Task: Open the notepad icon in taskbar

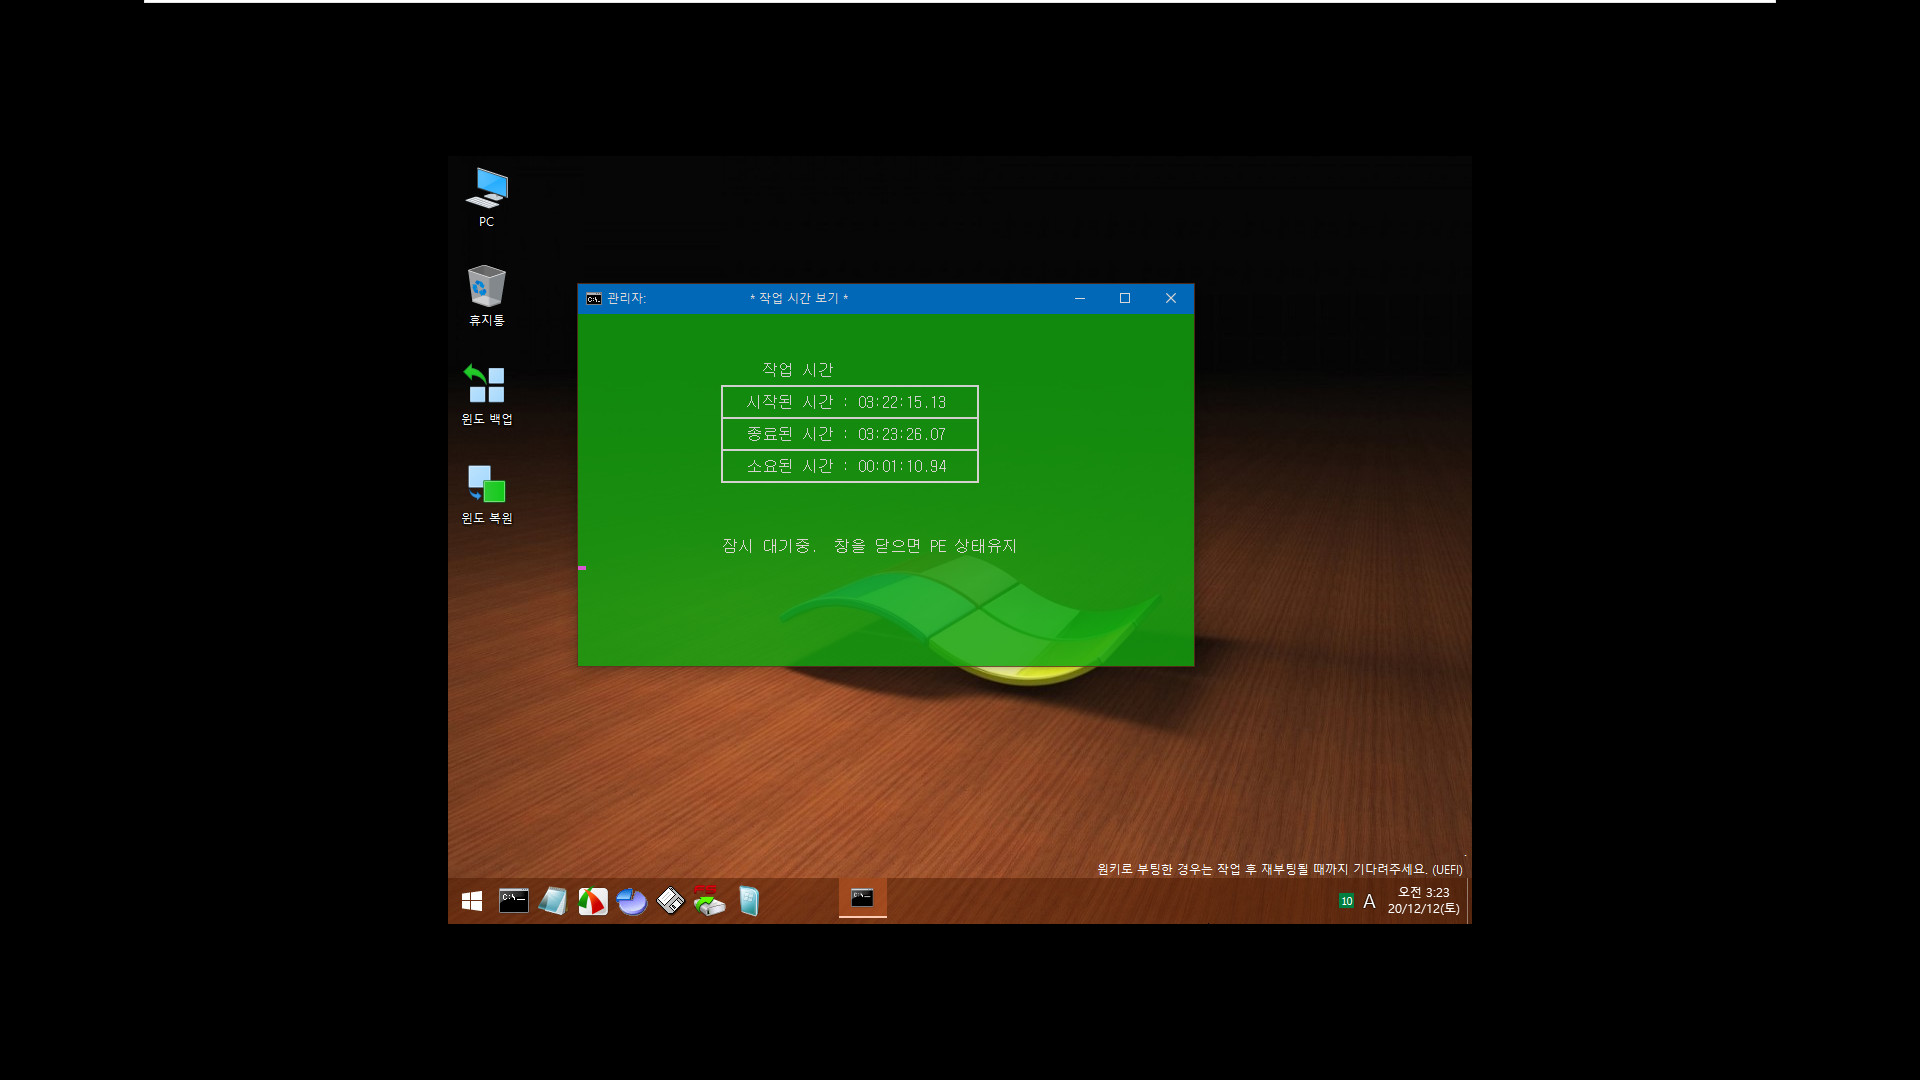Action: point(553,901)
